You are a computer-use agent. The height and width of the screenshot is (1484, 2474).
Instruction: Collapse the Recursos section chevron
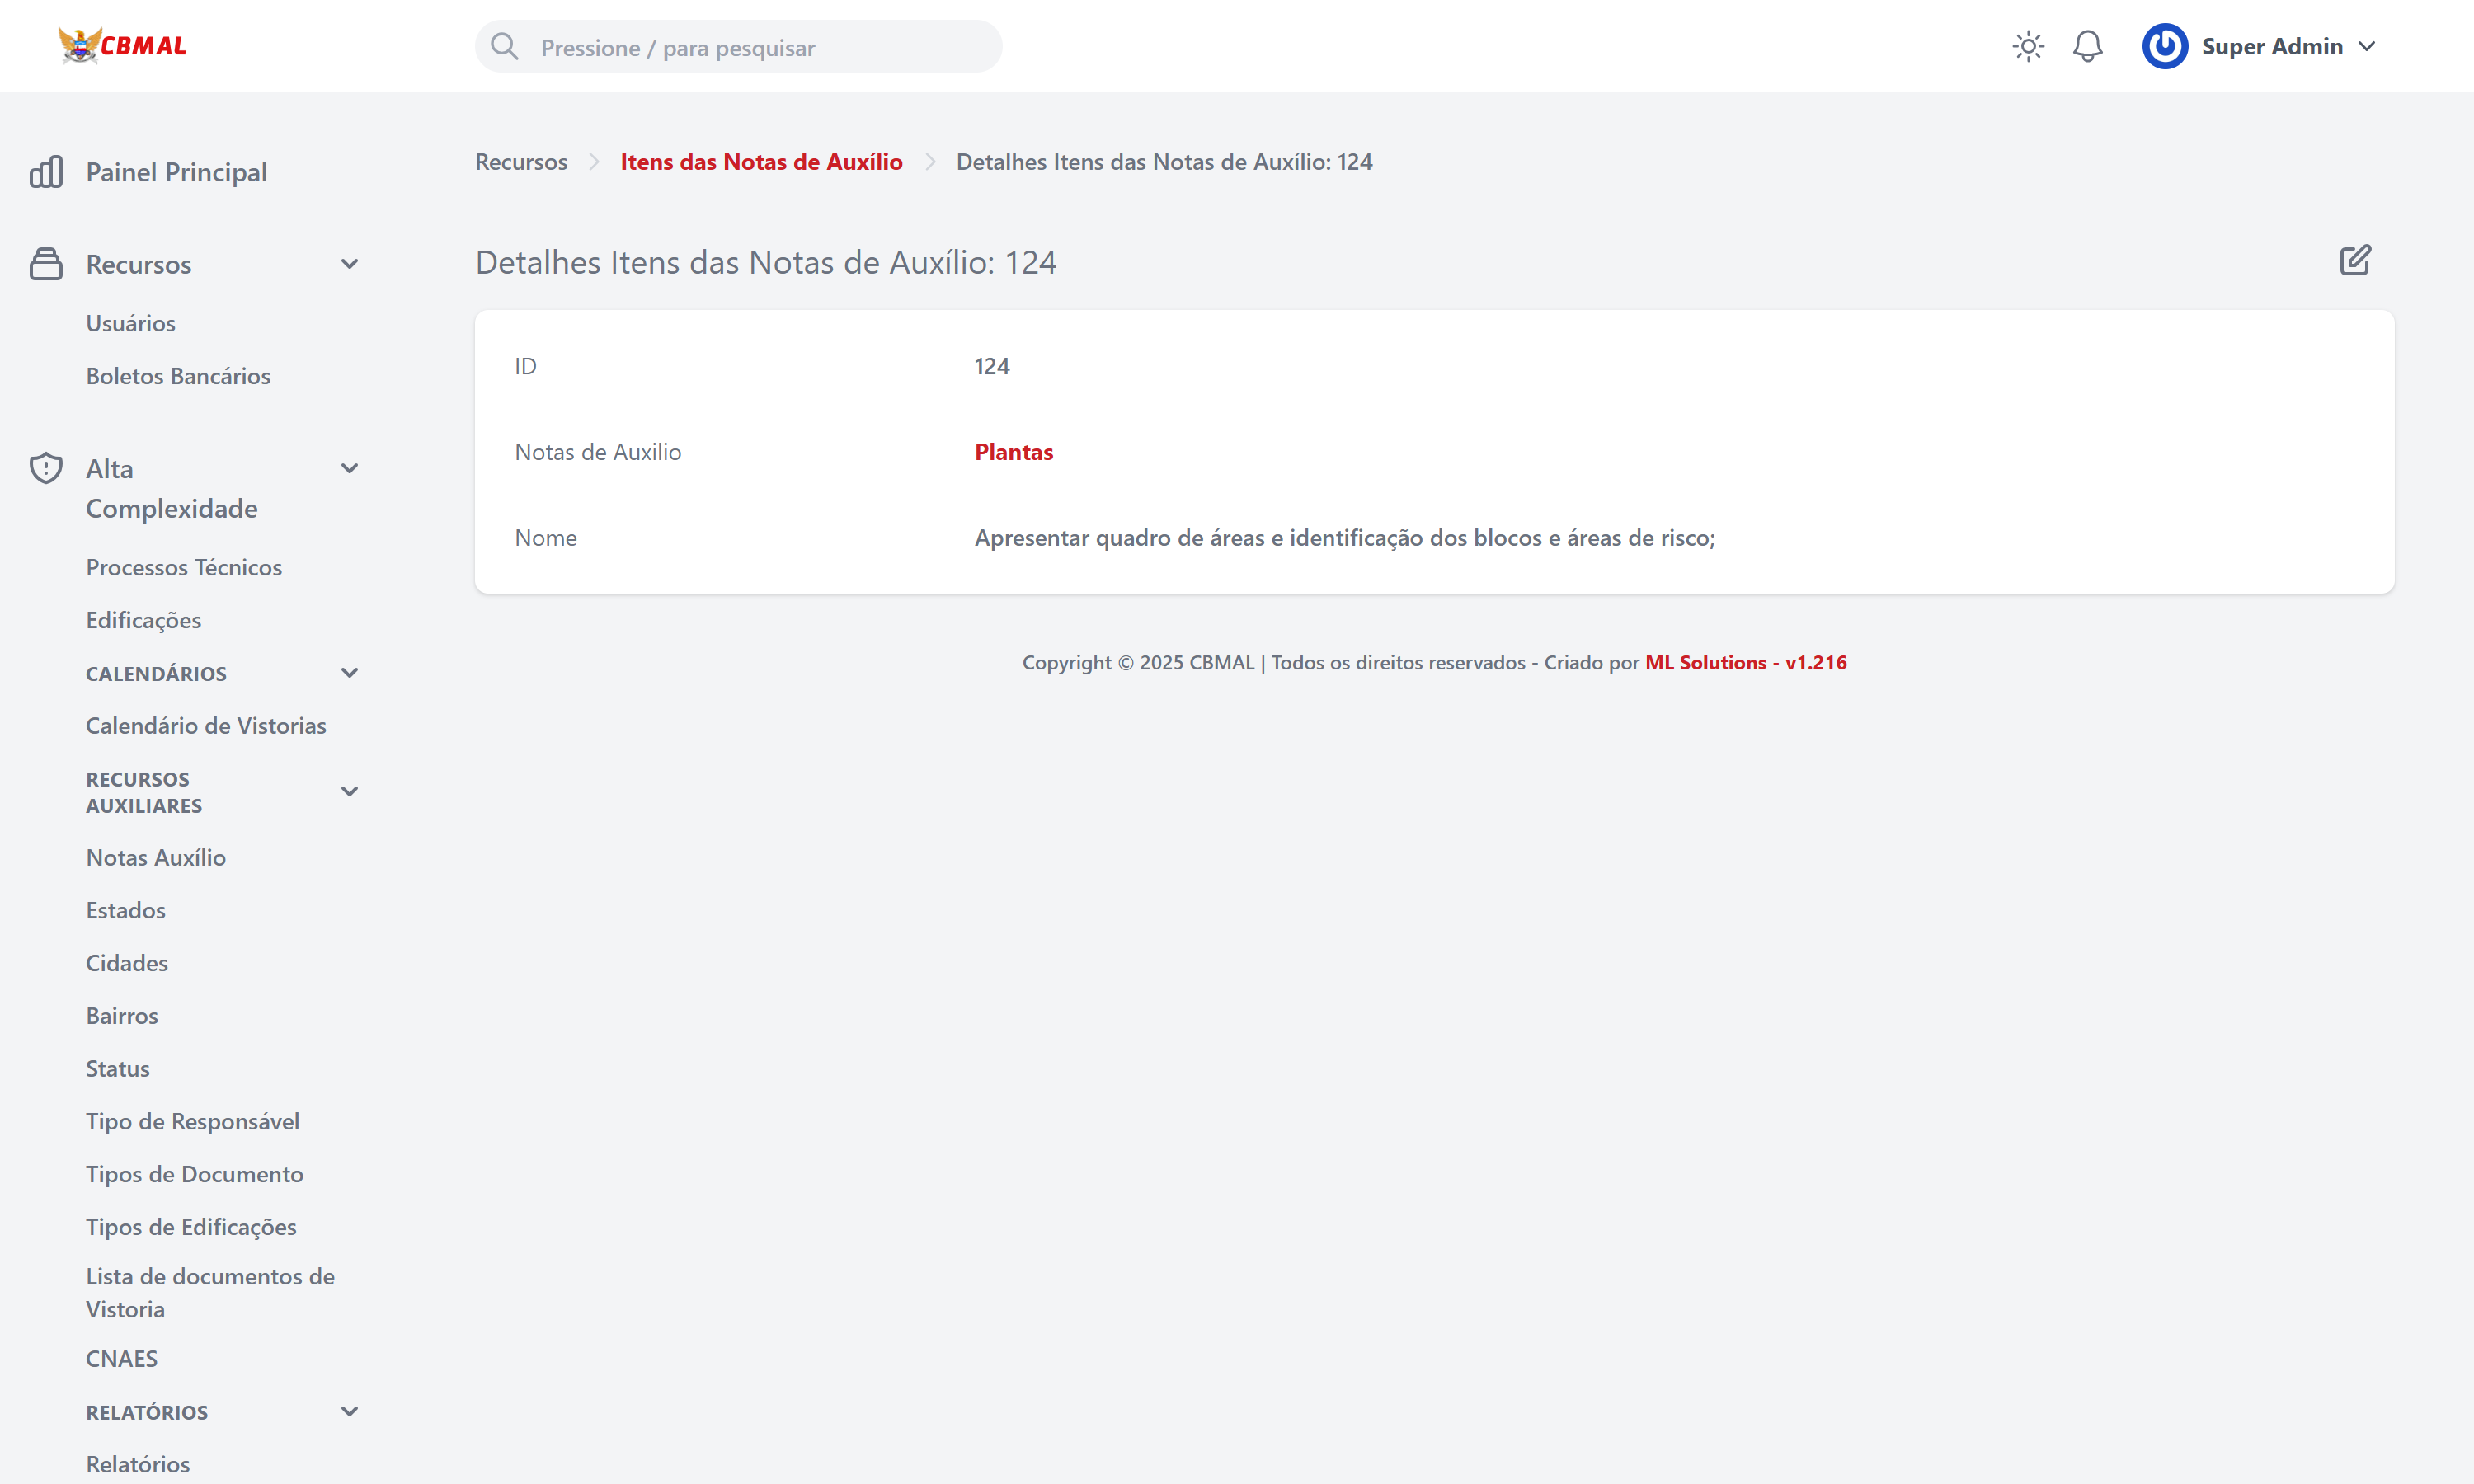click(349, 264)
